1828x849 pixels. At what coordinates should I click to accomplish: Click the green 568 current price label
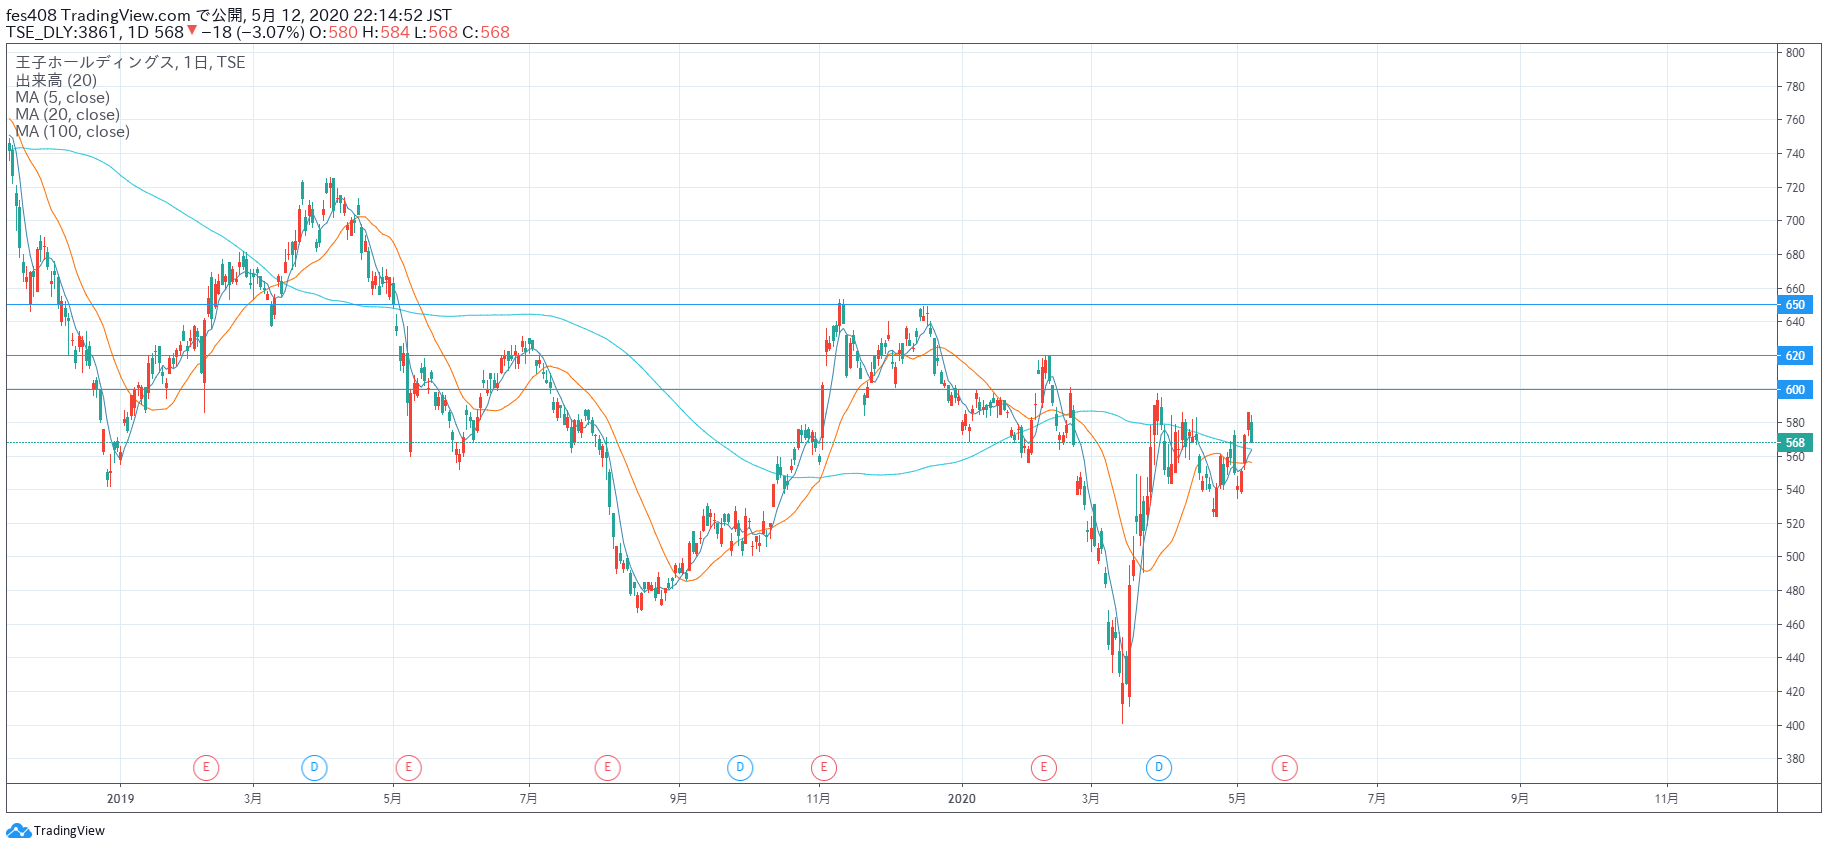pyautogui.click(x=1795, y=443)
